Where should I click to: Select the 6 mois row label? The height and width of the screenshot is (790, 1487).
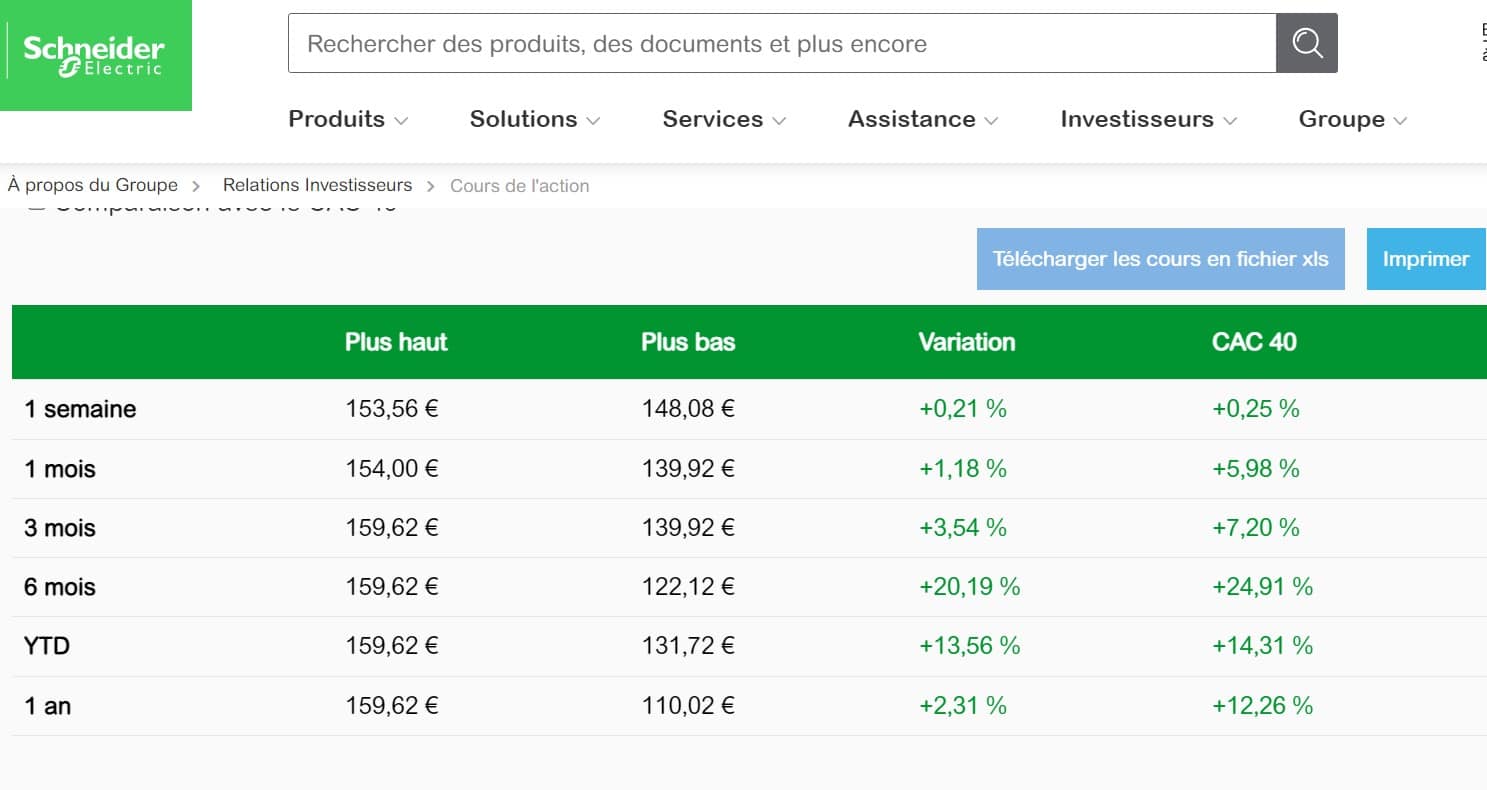60,587
